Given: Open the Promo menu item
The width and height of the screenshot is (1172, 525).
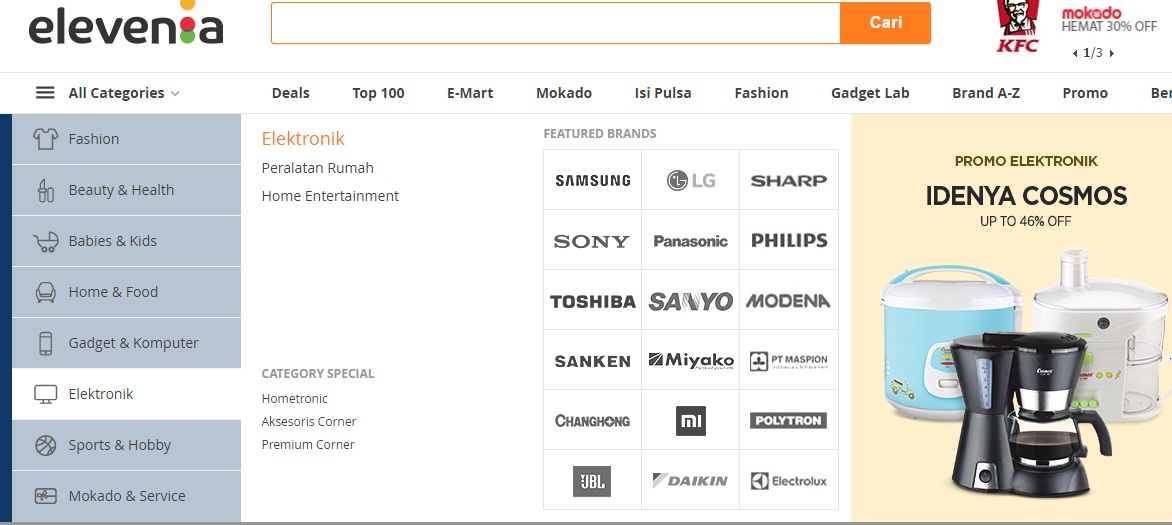Looking at the screenshot, I should pos(1085,93).
